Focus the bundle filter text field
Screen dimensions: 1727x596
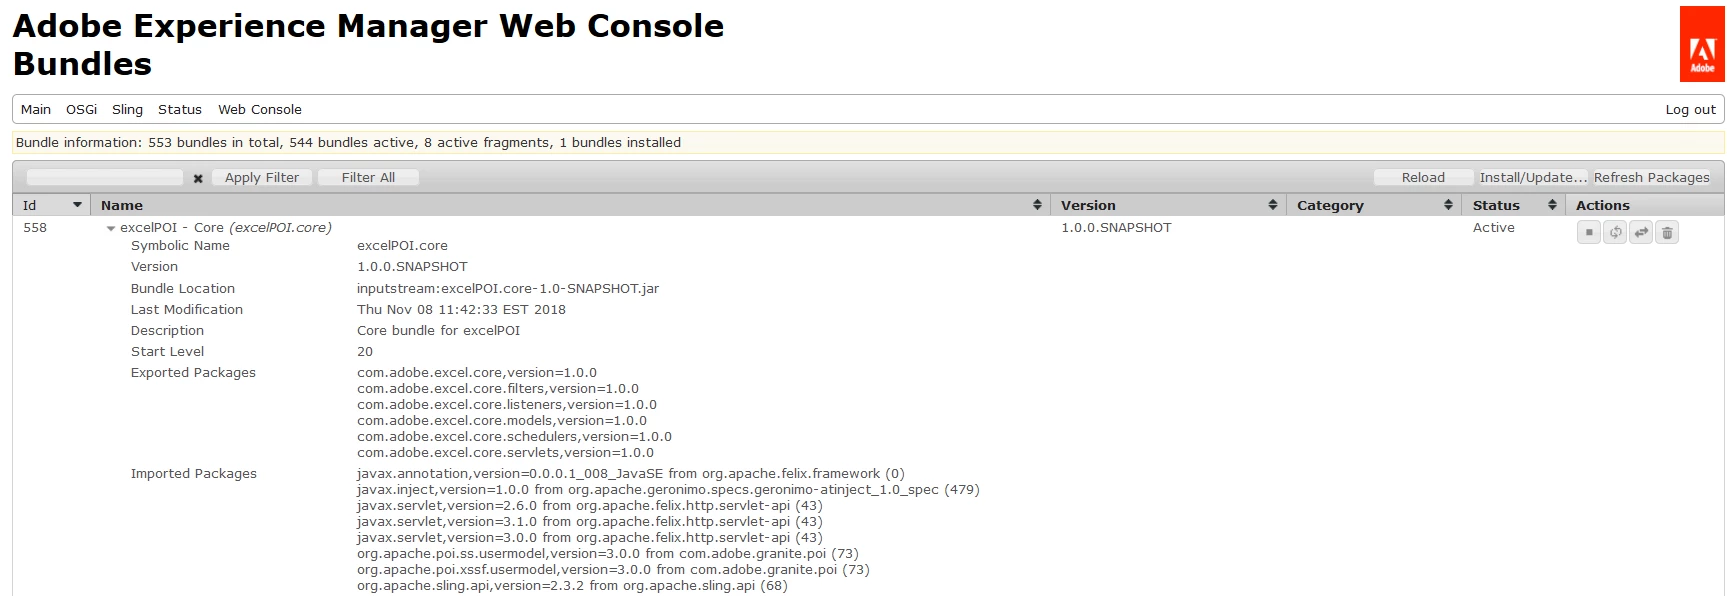(104, 178)
